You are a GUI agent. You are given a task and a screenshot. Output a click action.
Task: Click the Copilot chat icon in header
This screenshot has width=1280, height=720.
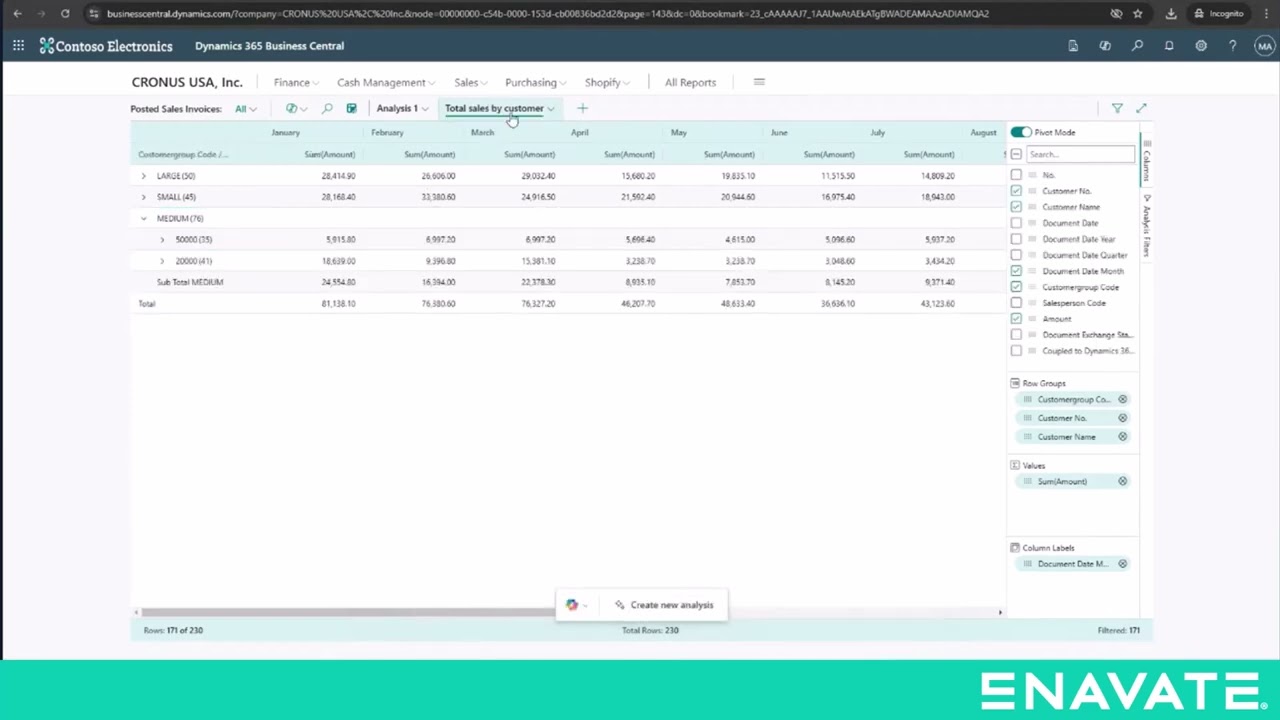(1105, 46)
